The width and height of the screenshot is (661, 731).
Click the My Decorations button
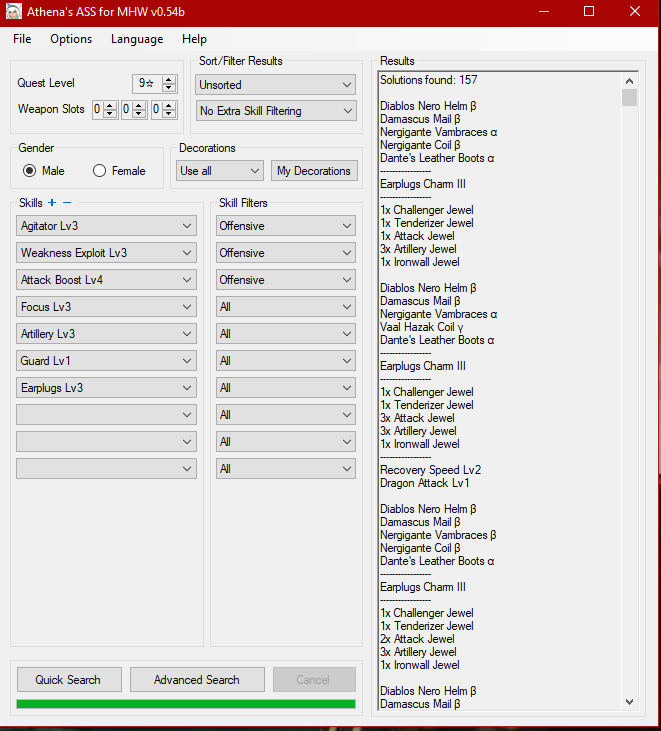tap(314, 171)
